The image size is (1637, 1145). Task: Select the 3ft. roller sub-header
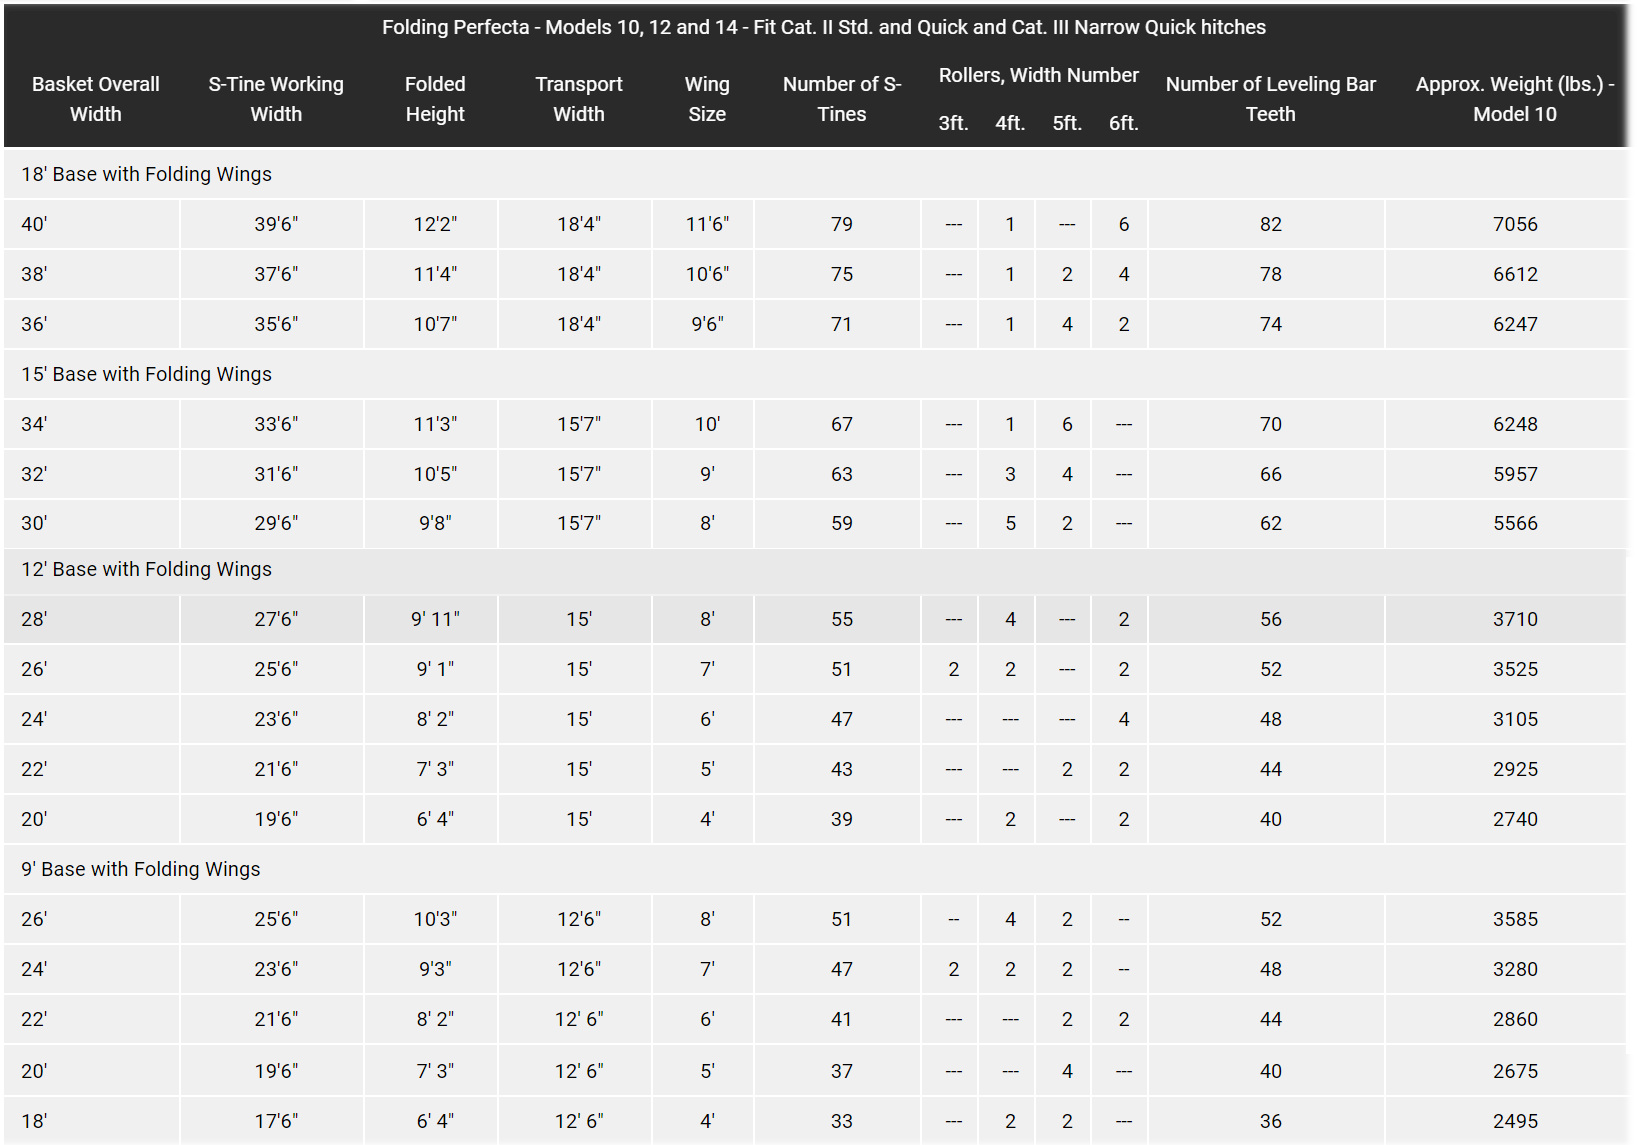click(x=953, y=123)
